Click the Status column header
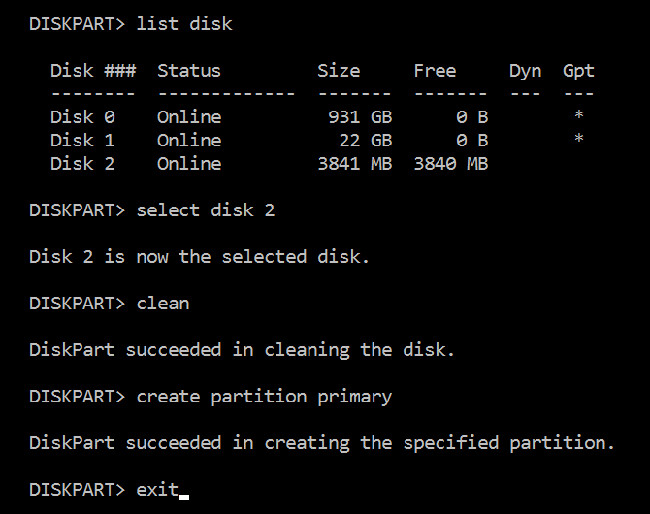The image size is (650, 514). pos(188,71)
